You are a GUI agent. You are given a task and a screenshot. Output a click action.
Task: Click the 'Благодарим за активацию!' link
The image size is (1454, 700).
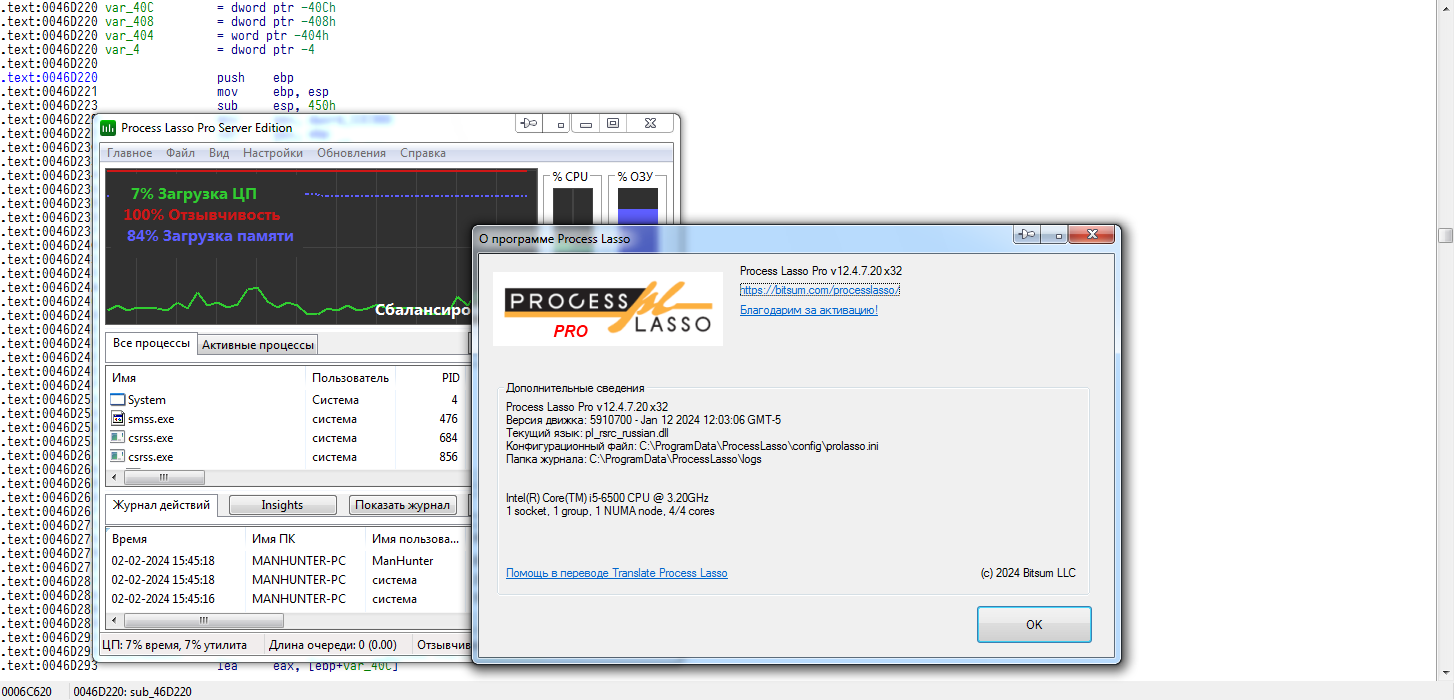809,310
